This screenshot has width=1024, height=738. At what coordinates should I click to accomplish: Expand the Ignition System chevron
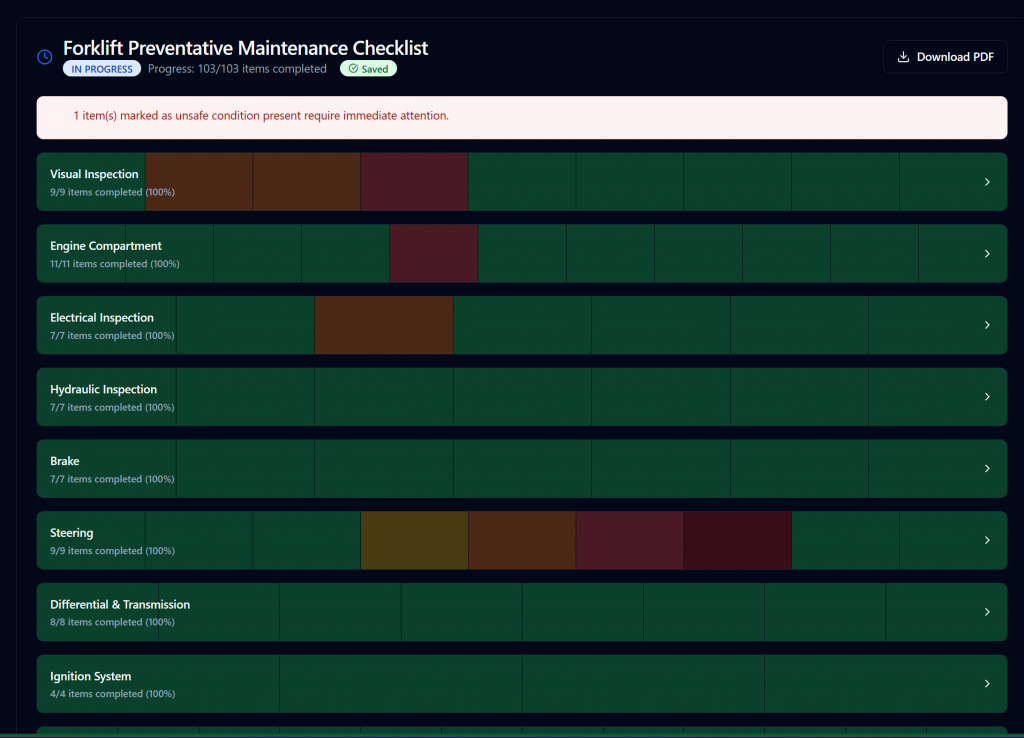click(987, 684)
